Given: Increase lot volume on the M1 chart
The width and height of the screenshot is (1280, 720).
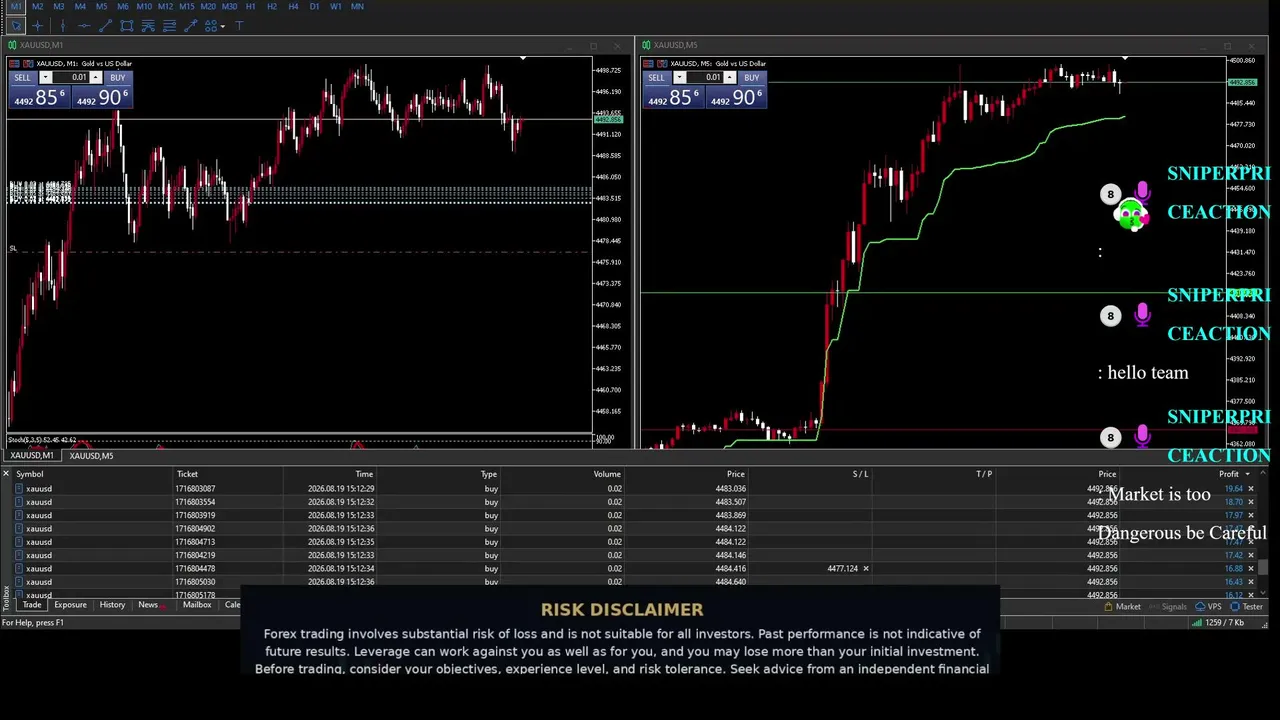Looking at the screenshot, I should point(96,78).
